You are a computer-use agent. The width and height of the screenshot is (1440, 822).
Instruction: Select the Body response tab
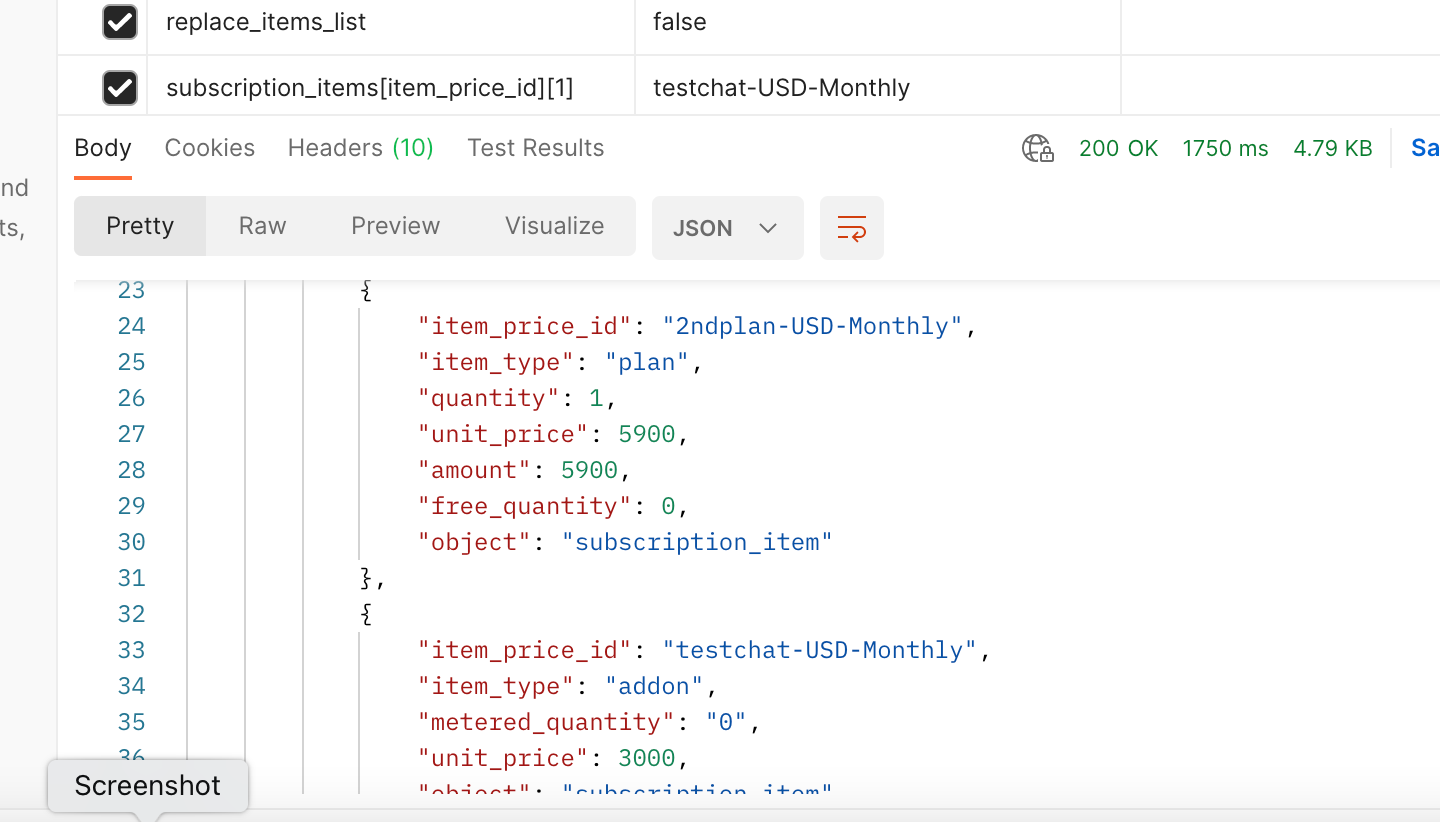pos(103,148)
